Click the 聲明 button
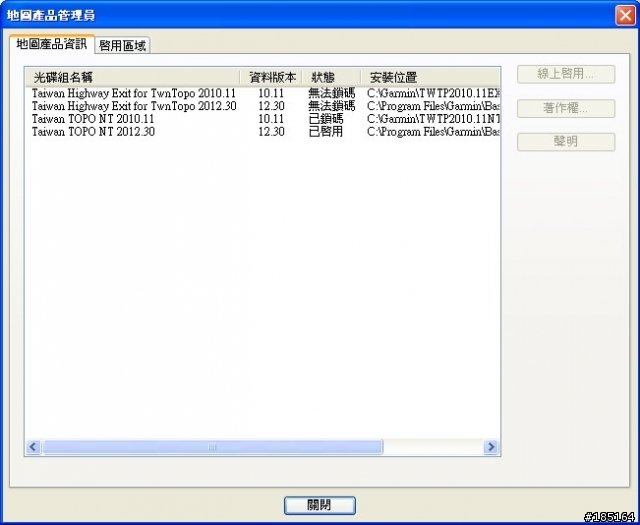Viewport: 640px width, 525px height. click(566, 142)
